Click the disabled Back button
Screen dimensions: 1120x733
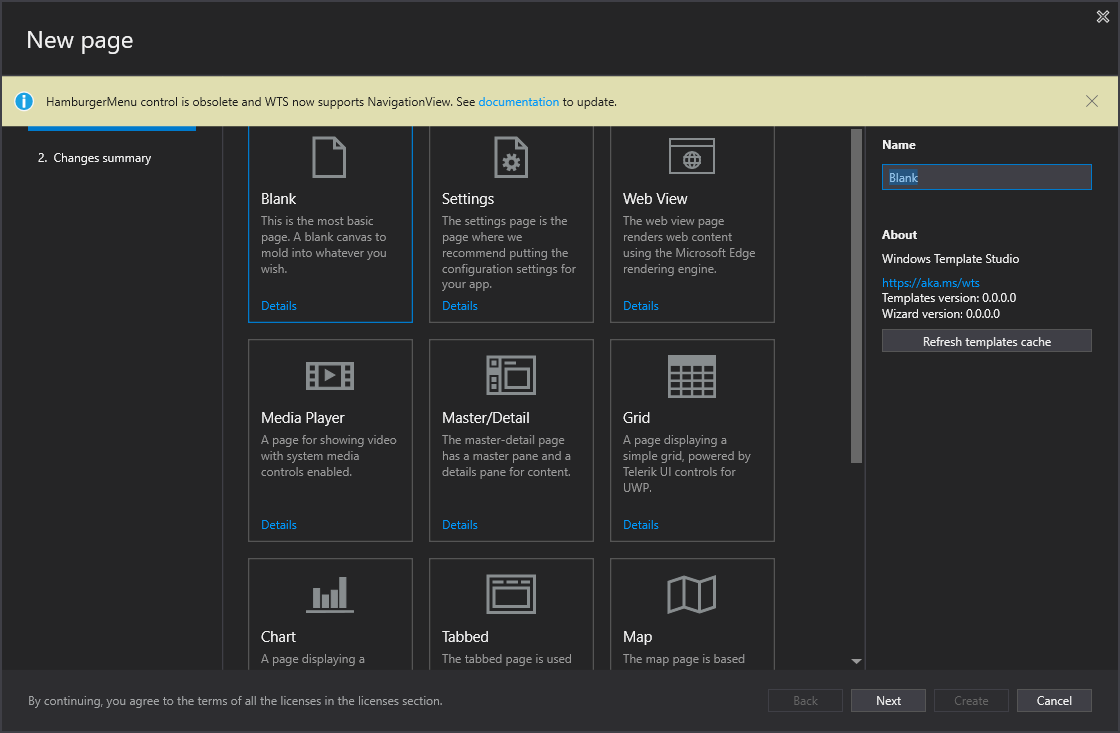click(805, 701)
